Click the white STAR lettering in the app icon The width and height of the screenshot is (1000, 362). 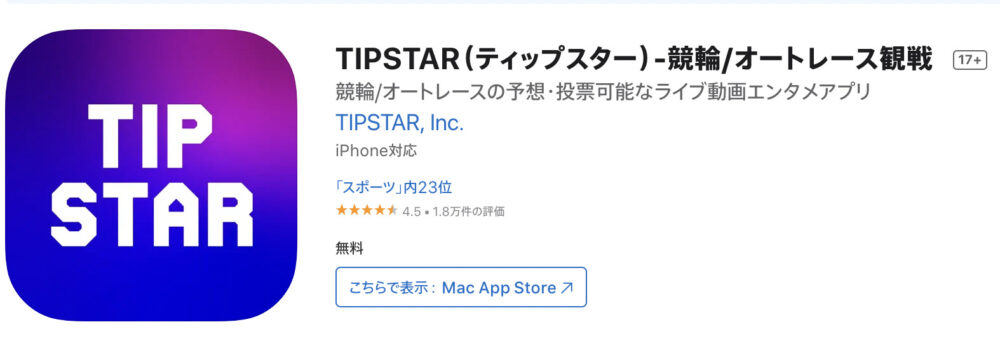152,214
